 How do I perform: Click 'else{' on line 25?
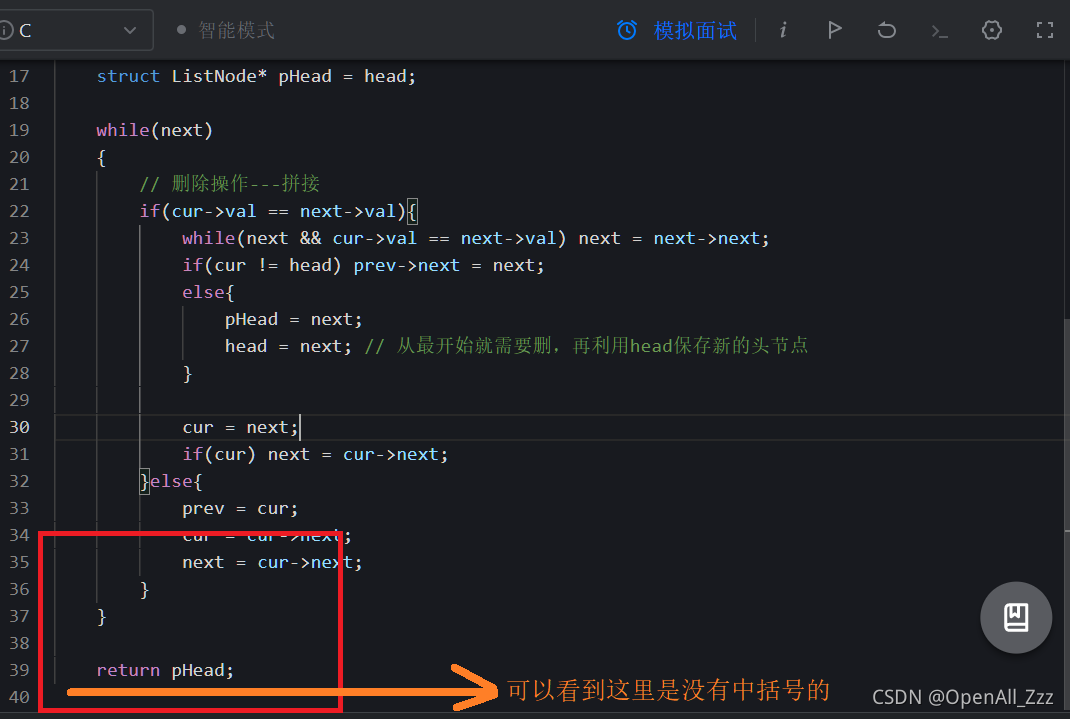[x=208, y=293]
